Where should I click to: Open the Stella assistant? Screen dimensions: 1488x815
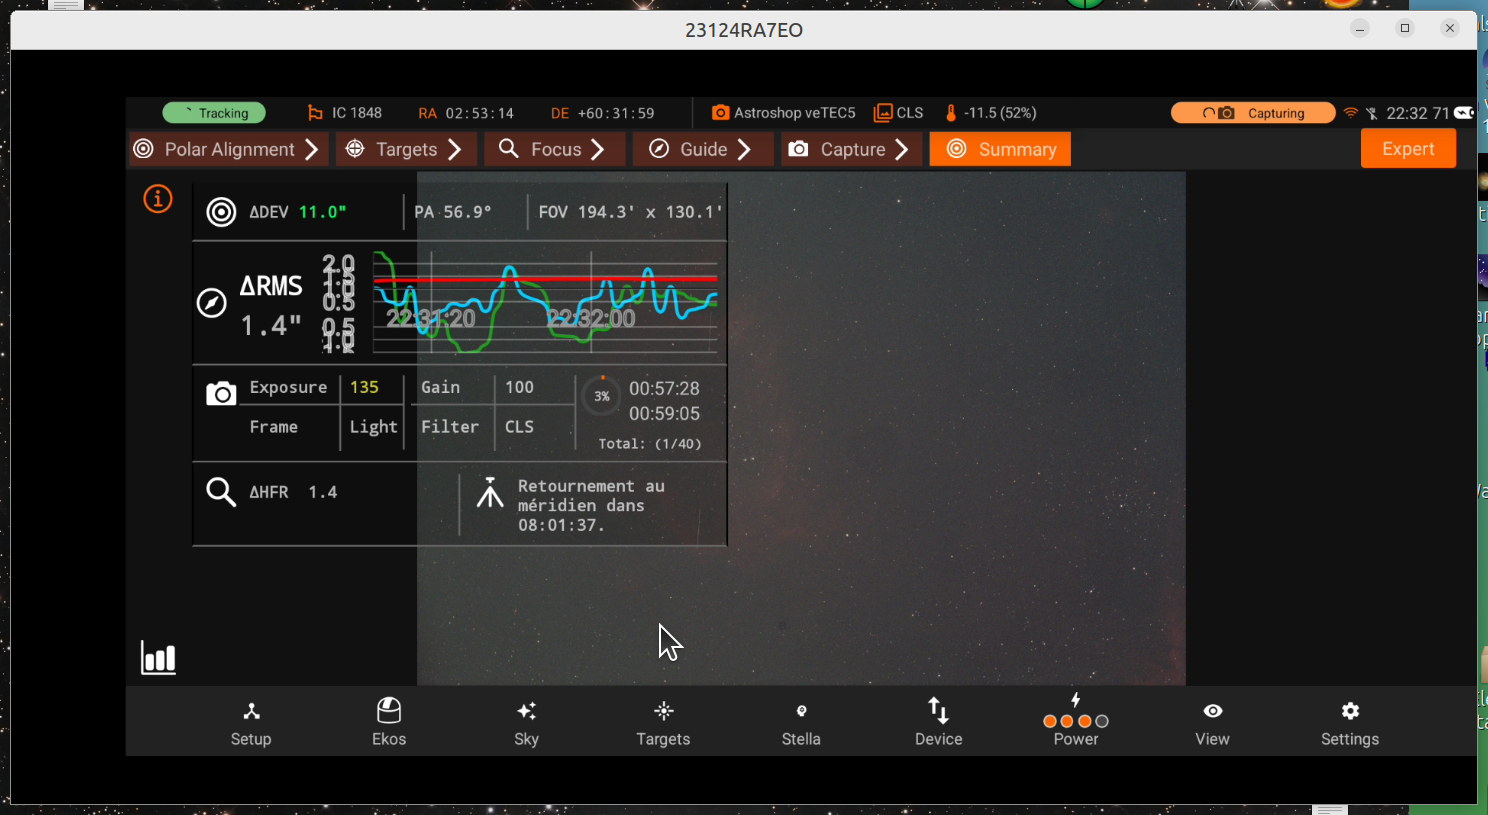[801, 723]
